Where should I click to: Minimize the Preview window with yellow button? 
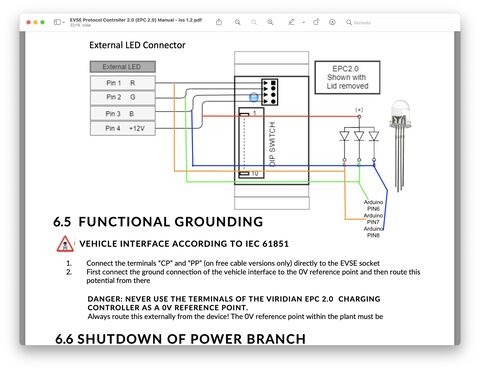(x=36, y=22)
